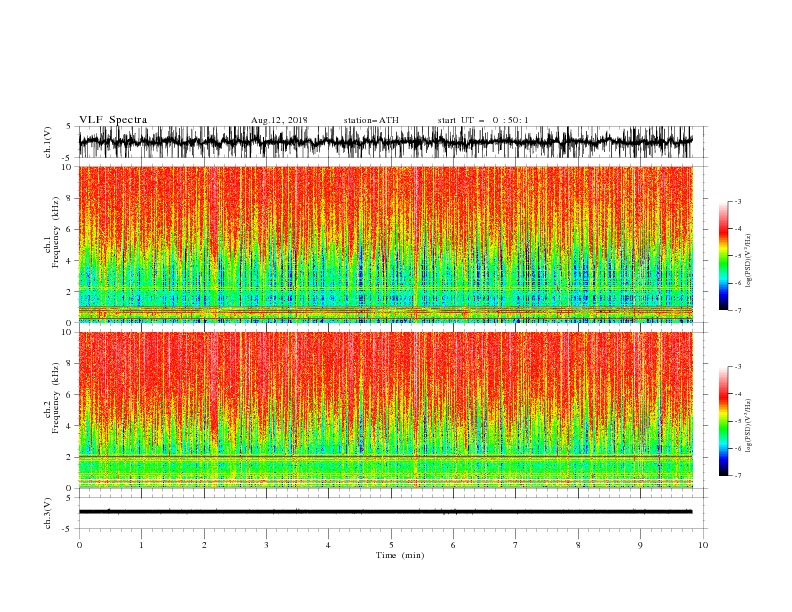
Task: Click the time axis tick label "3"
Action: (266, 545)
